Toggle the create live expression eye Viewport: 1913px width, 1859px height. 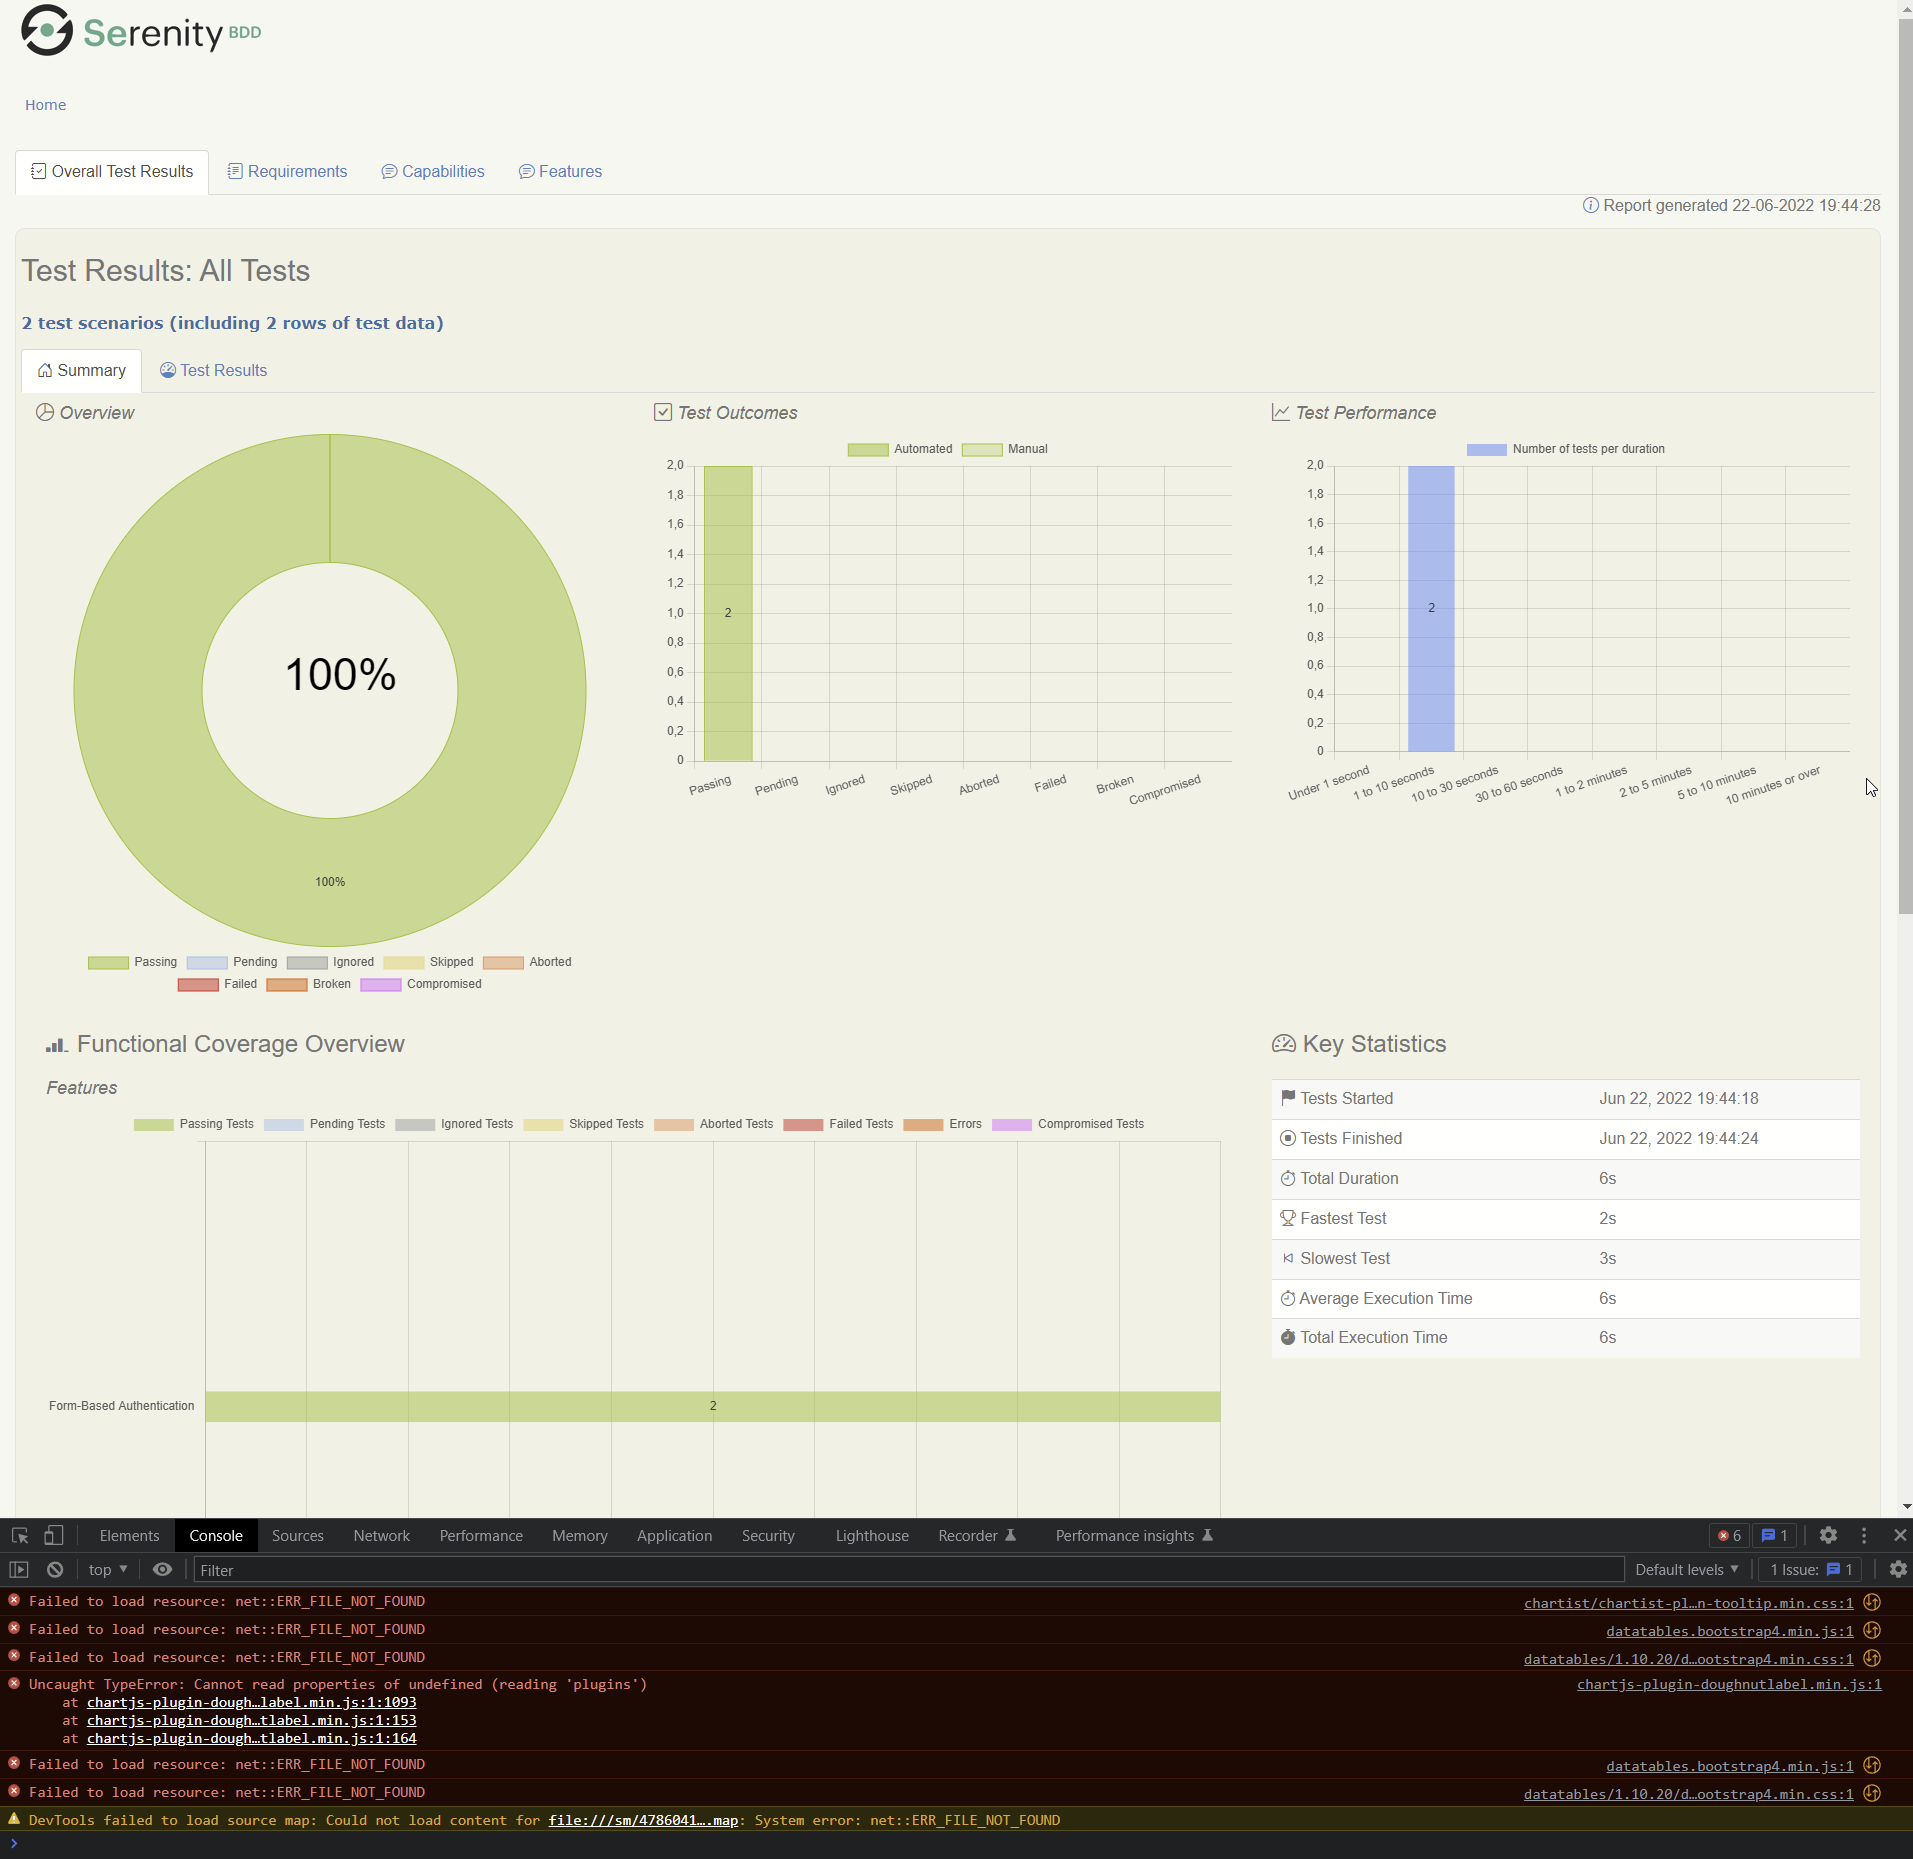(162, 1570)
